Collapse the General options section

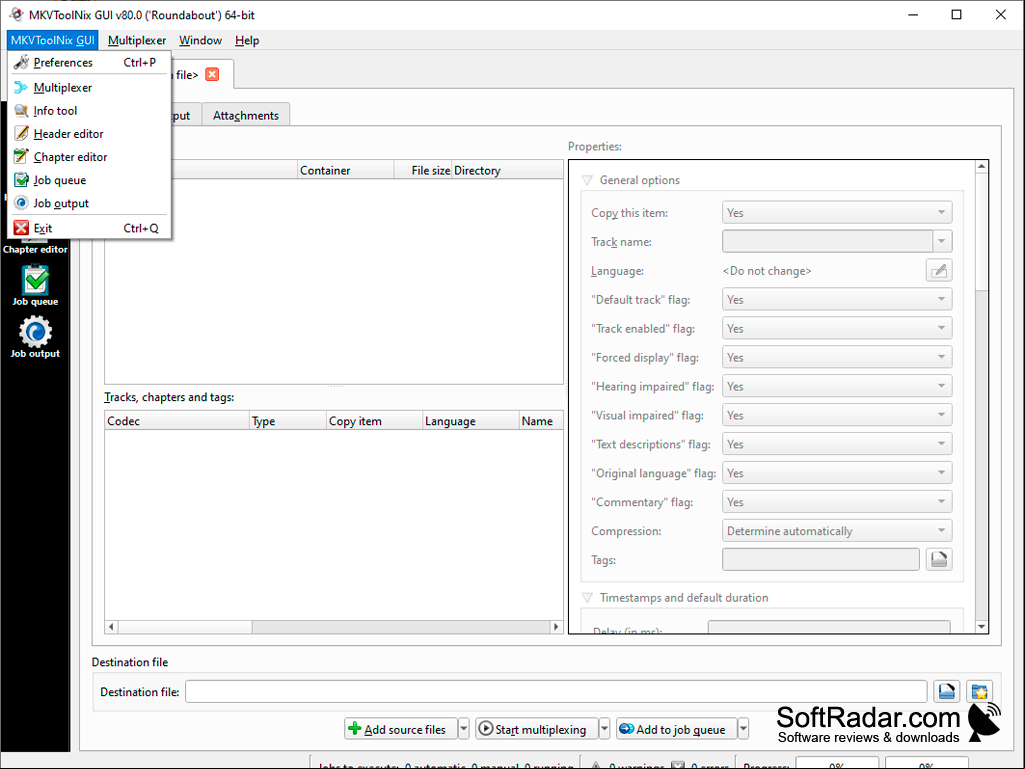[587, 180]
